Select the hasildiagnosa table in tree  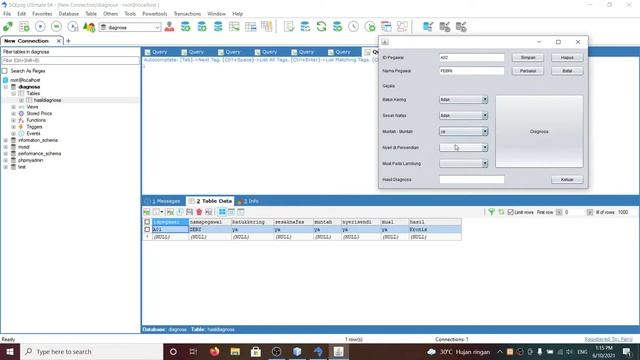[47, 100]
